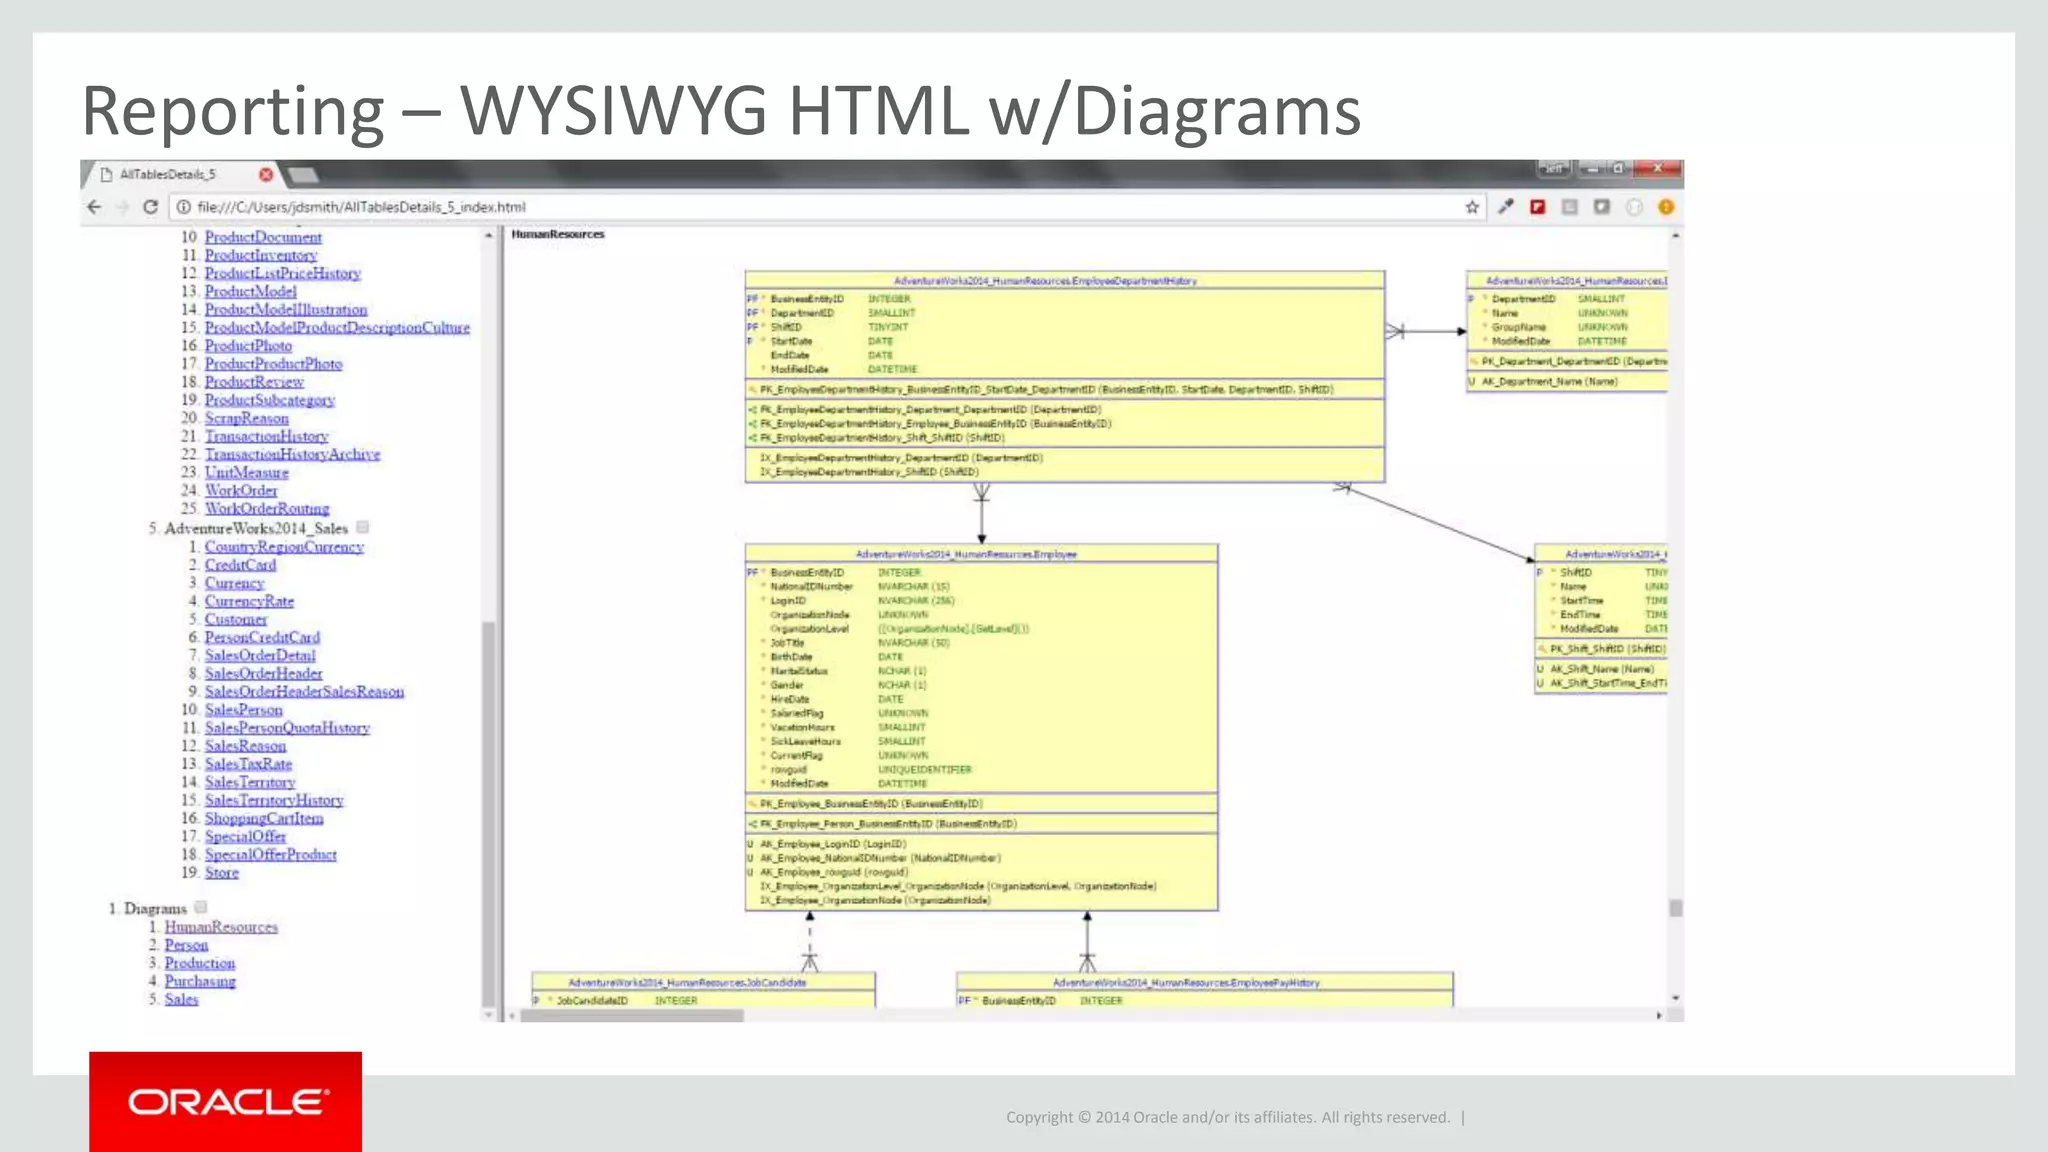Viewport: 2048px width, 1152px height.
Task: Open the CountryRegionCurrency link
Action: click(x=284, y=547)
